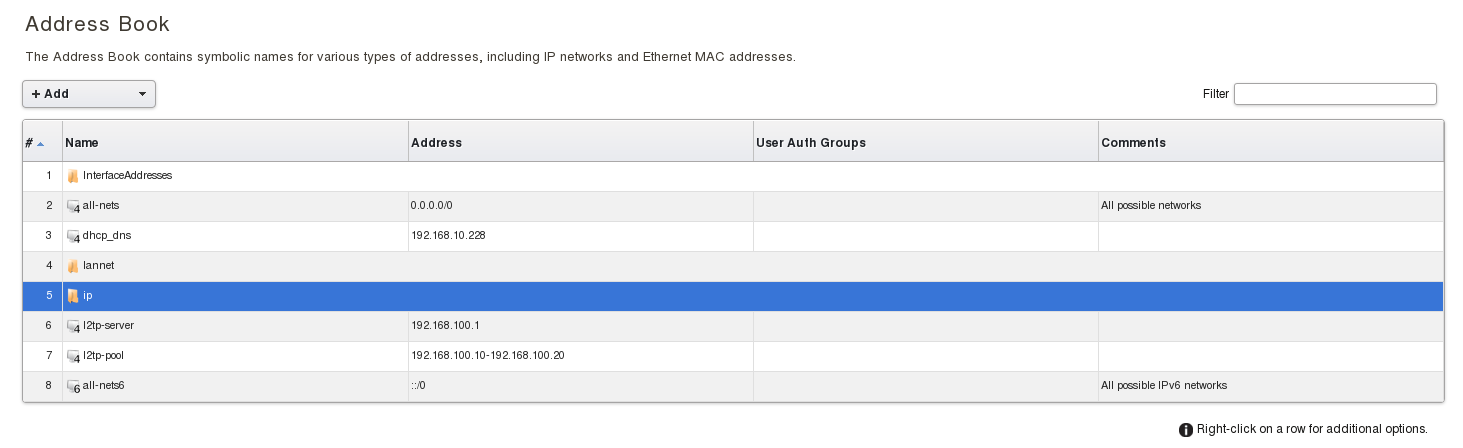The width and height of the screenshot is (1463, 448).
Task: Open the Add dropdown menu
Action: 89,94
